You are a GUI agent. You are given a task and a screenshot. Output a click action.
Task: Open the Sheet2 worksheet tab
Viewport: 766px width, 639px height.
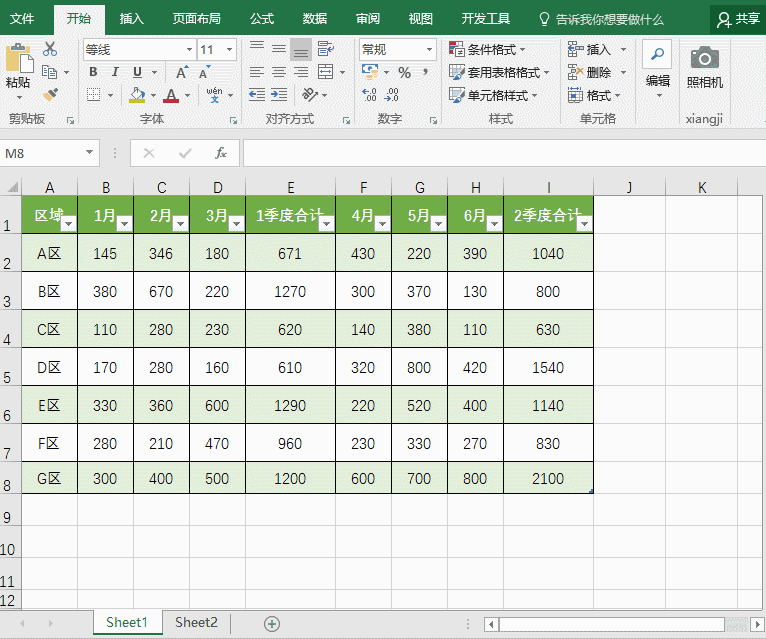tap(196, 622)
